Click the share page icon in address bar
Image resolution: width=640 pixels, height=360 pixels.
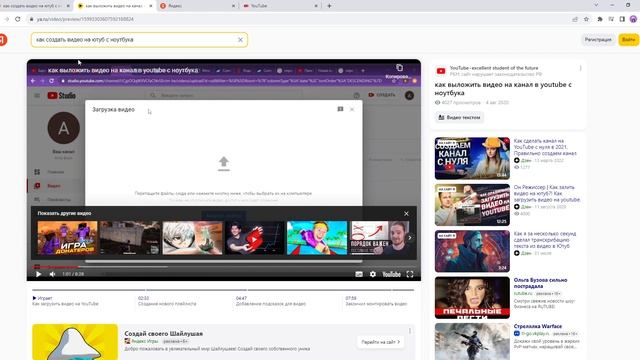point(575,19)
